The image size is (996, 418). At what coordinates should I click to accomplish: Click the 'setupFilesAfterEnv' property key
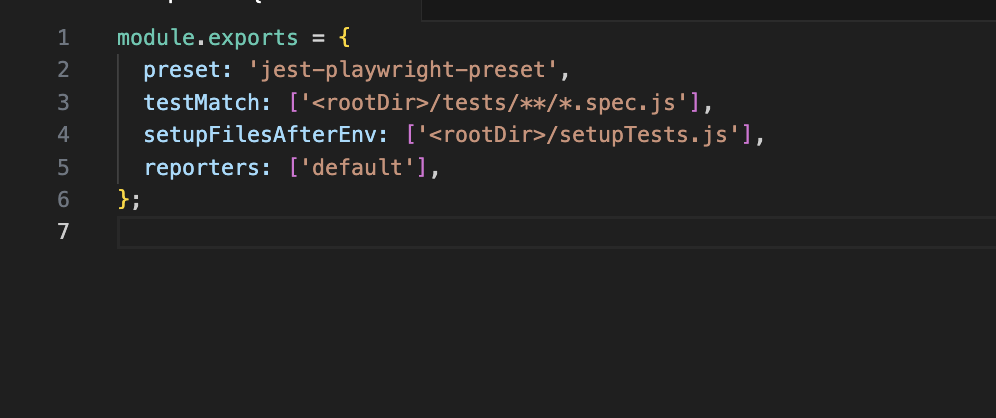coord(260,135)
